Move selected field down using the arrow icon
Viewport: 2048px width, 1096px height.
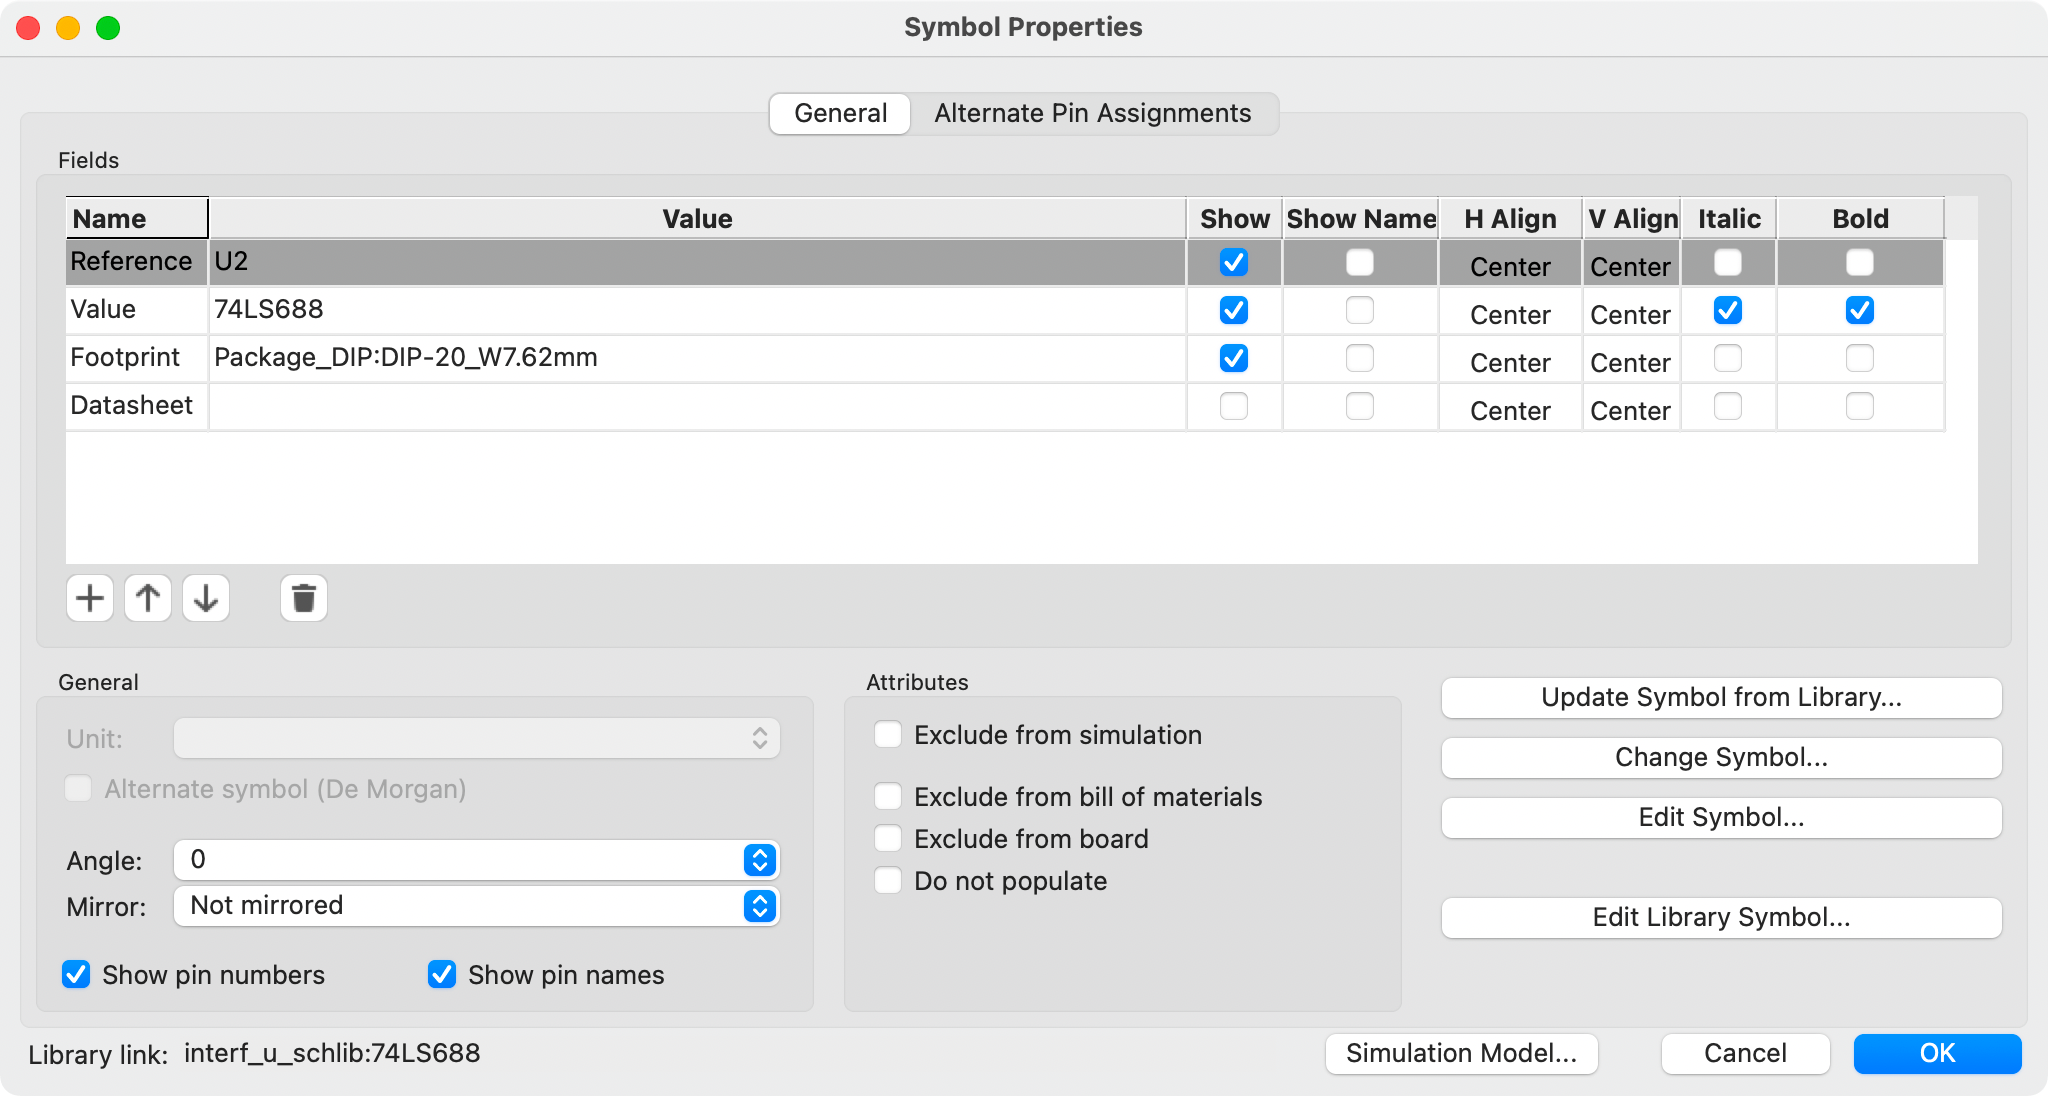206,598
